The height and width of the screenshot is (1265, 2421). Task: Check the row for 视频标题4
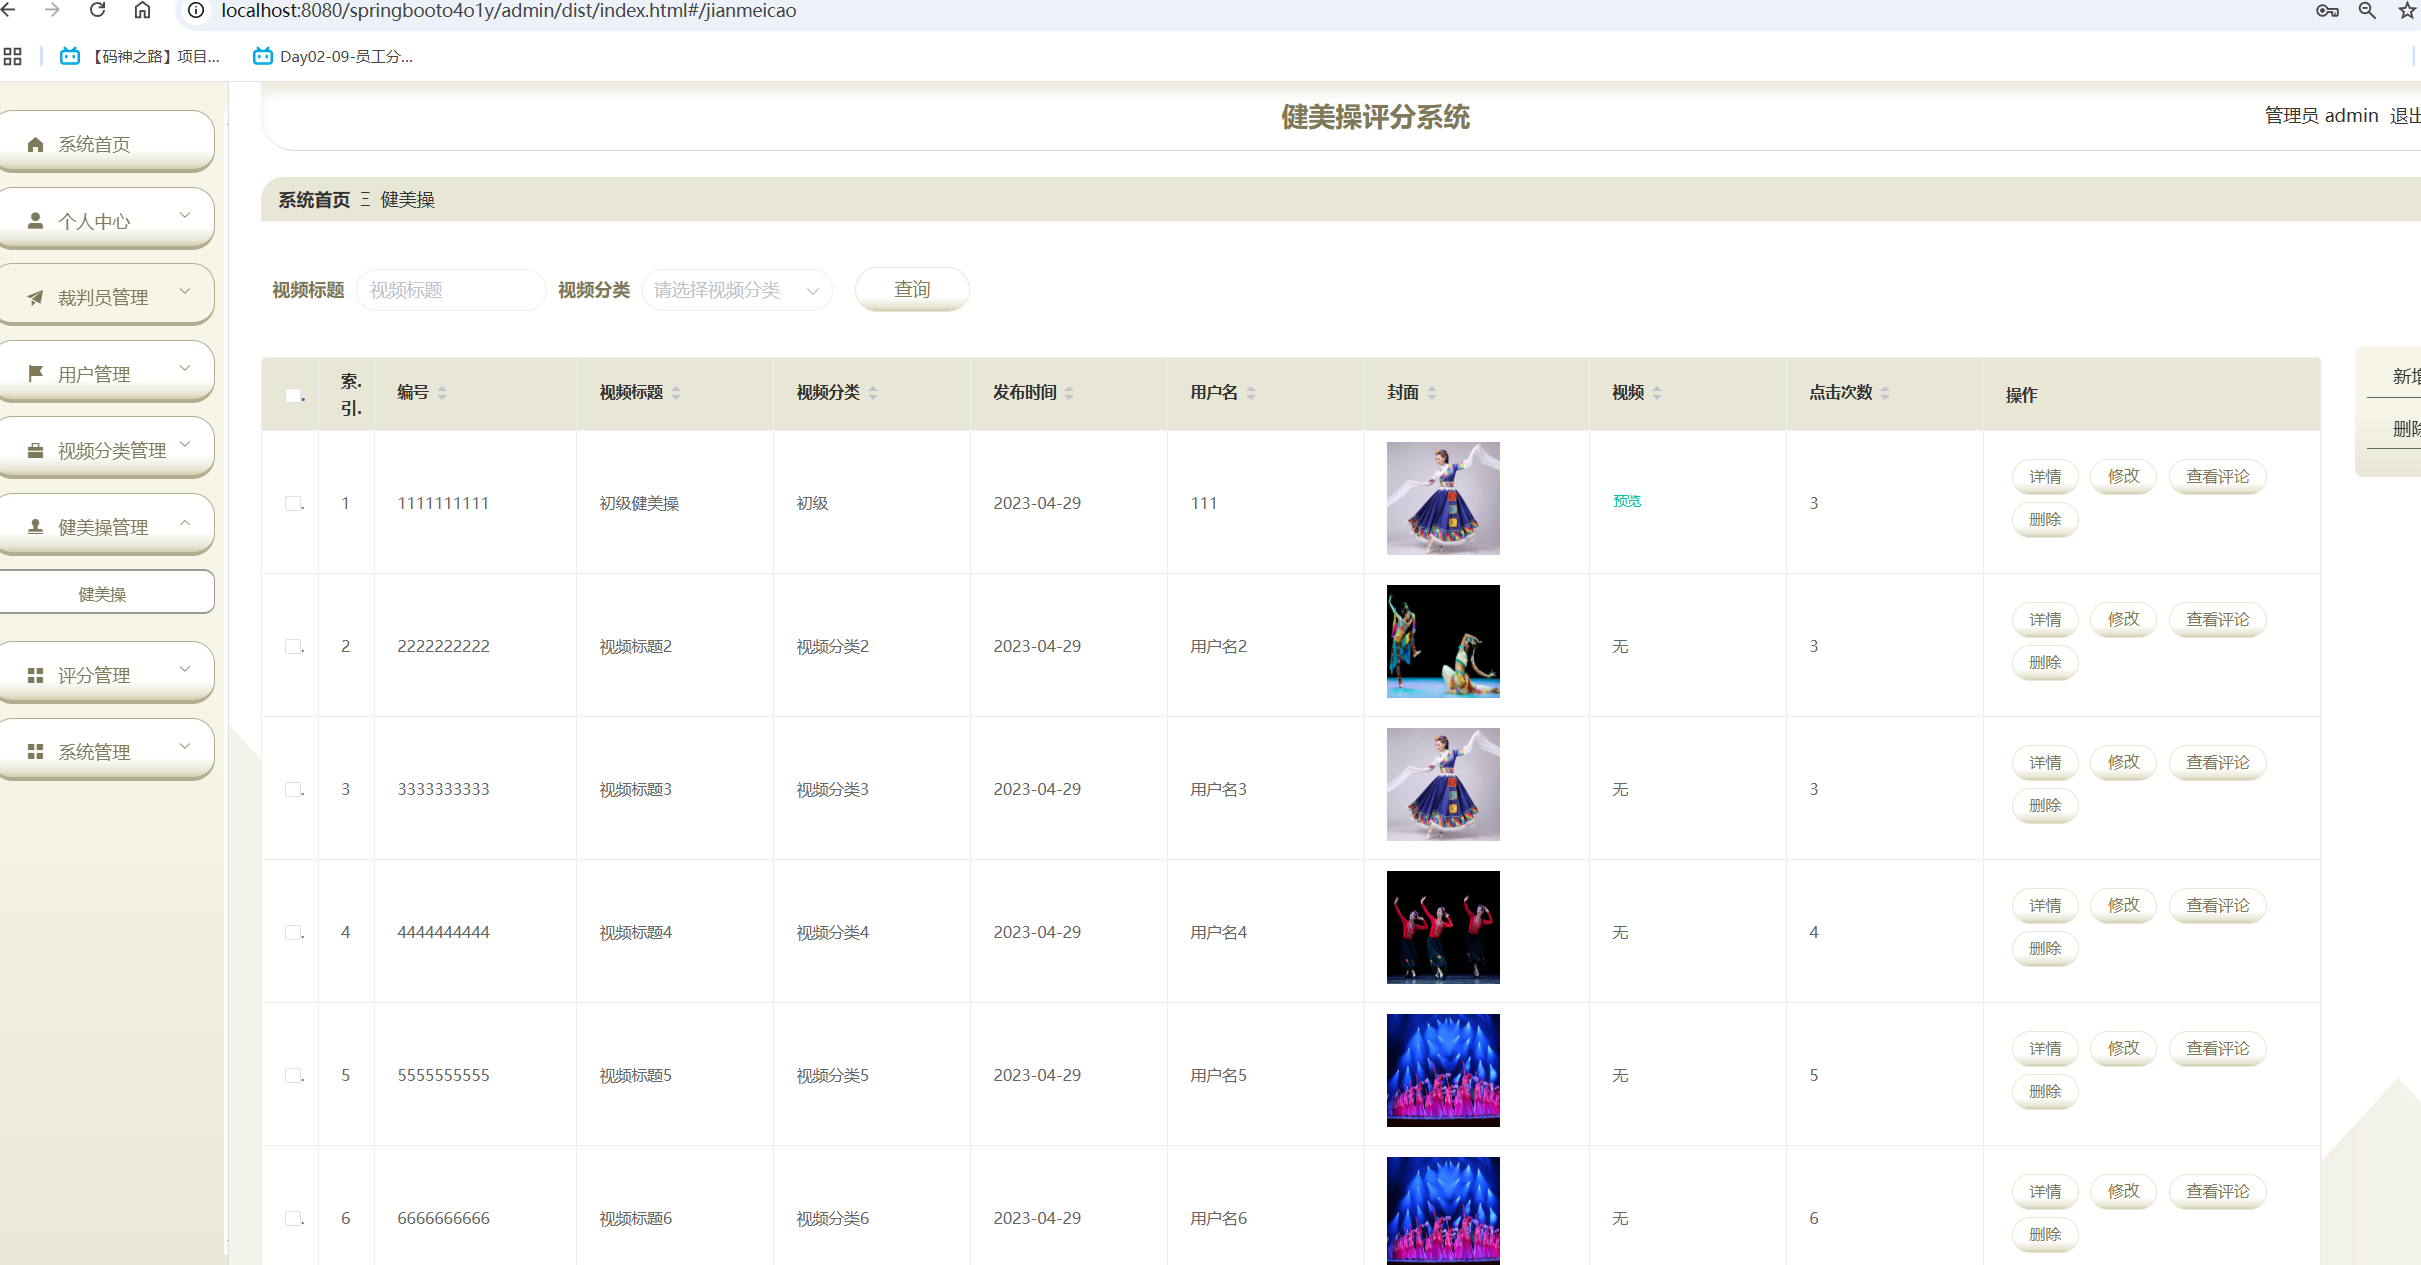pyautogui.click(x=293, y=932)
